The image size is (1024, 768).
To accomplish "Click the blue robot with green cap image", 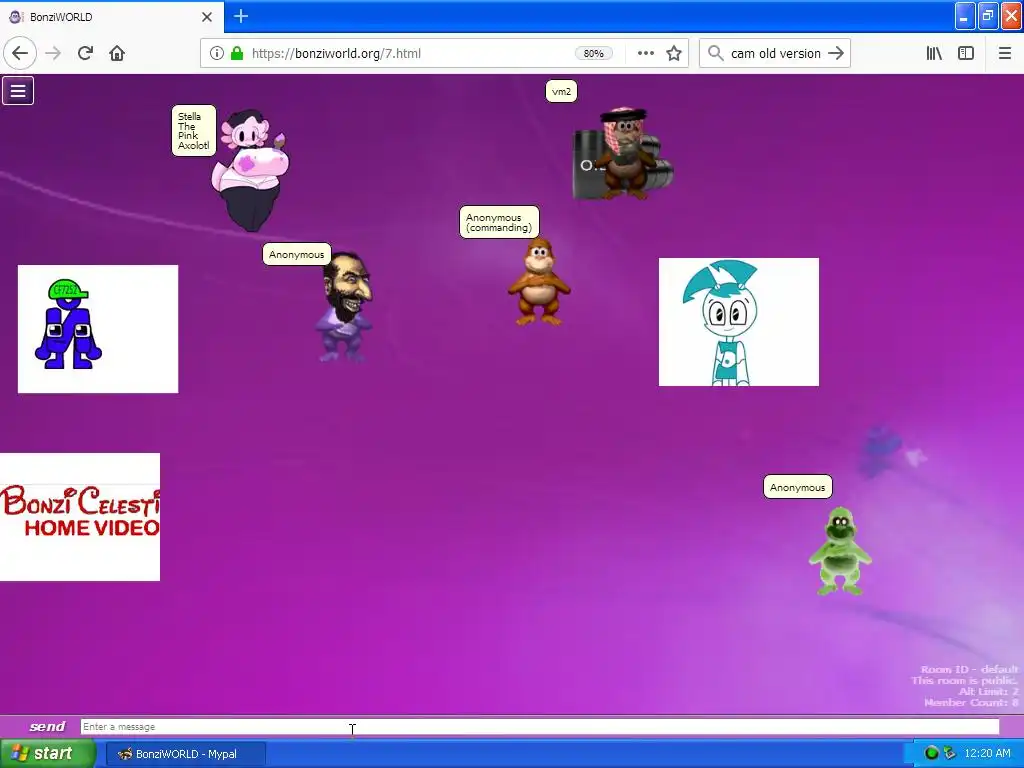I will tap(98, 329).
